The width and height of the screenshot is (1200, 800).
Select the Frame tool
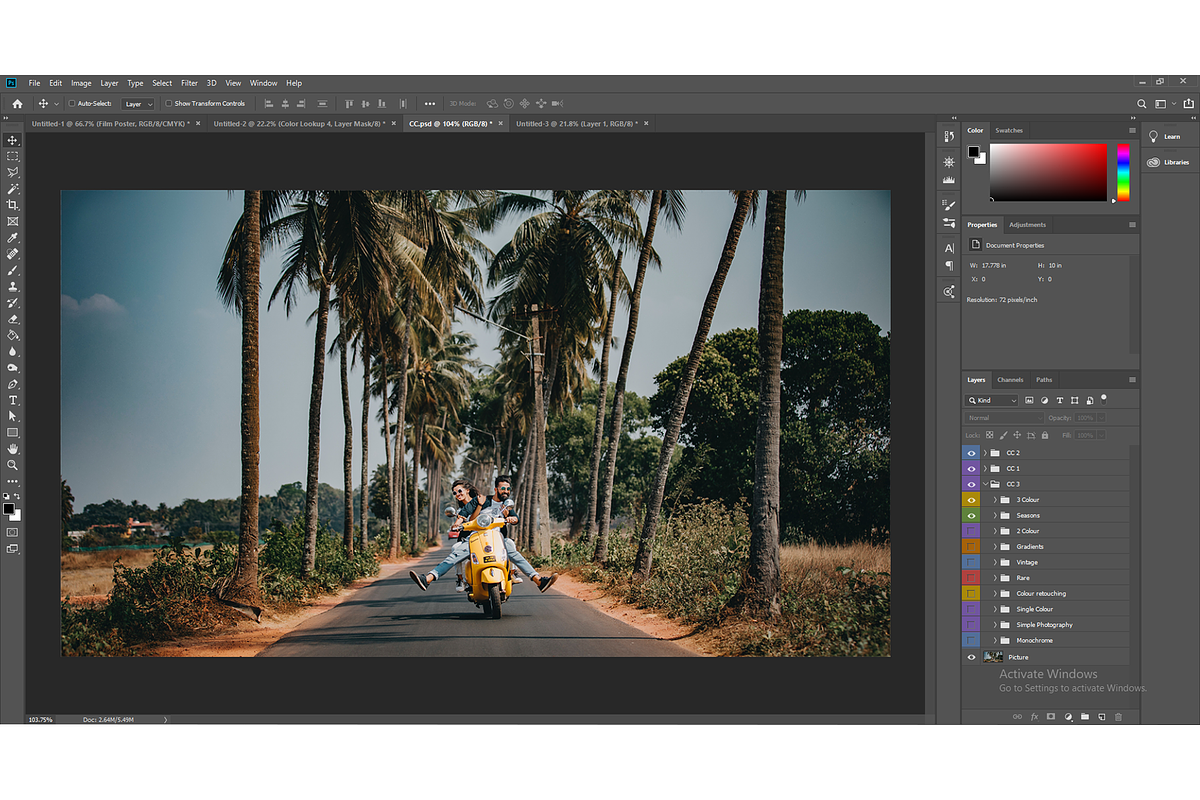(x=13, y=220)
